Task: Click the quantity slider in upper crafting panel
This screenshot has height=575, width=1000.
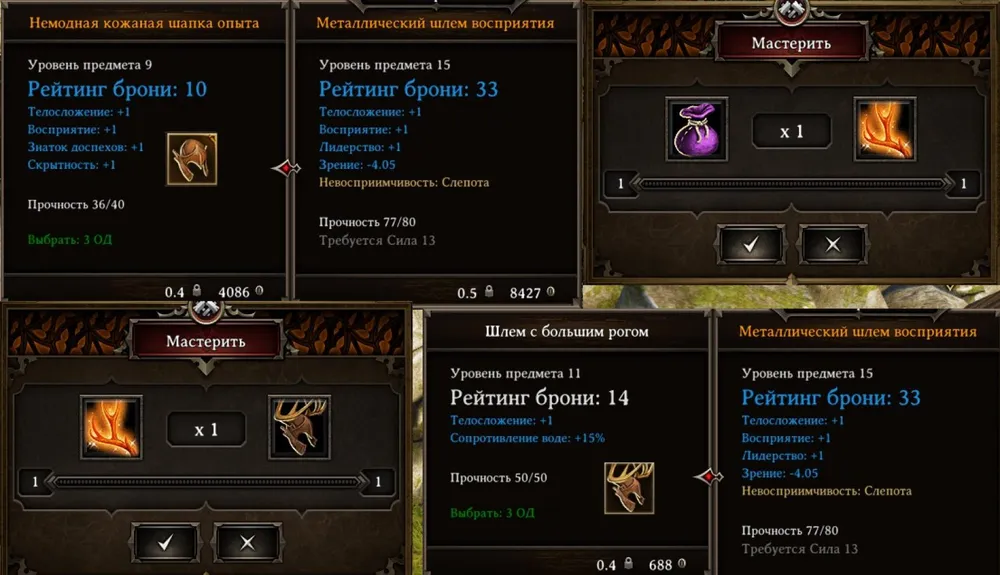Action: (x=791, y=184)
